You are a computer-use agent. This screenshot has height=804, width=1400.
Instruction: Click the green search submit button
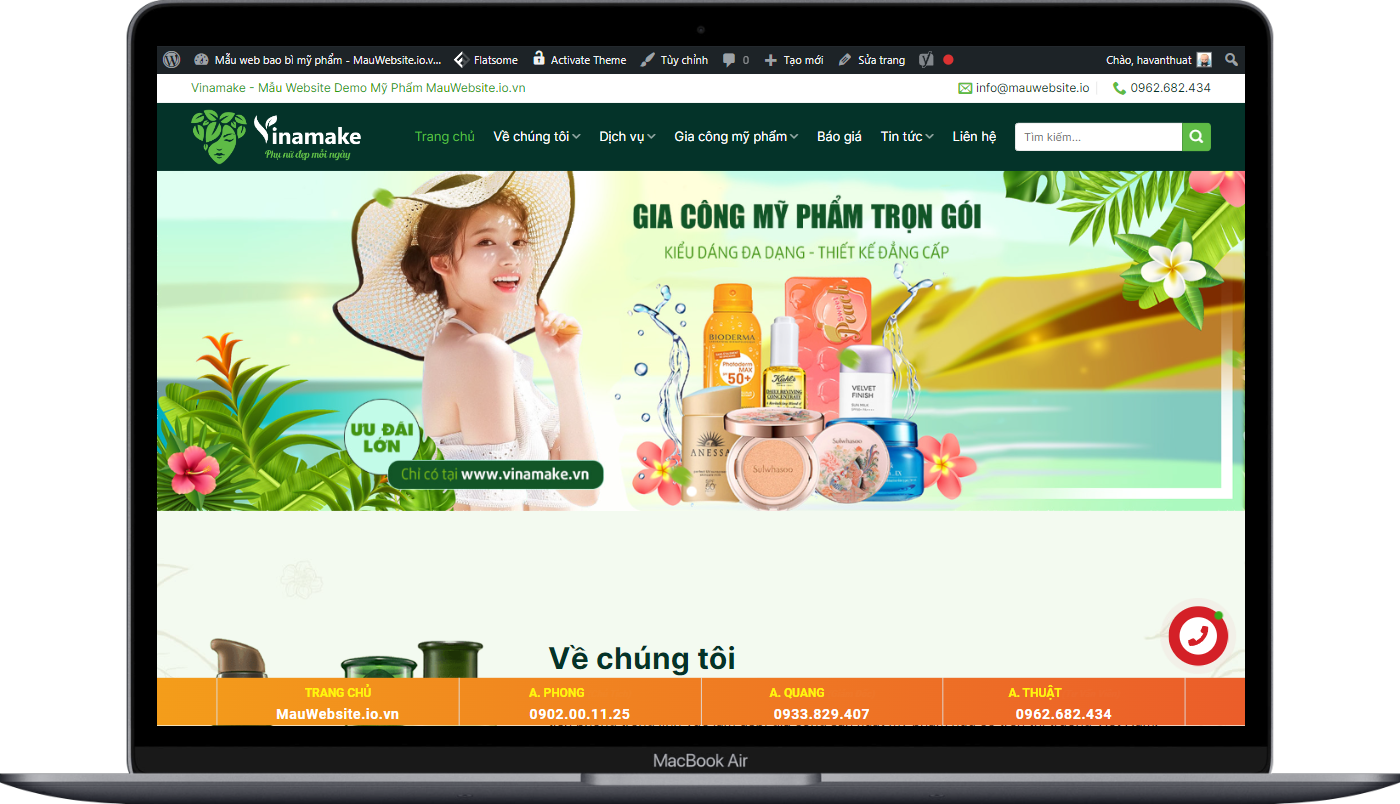coord(1196,137)
